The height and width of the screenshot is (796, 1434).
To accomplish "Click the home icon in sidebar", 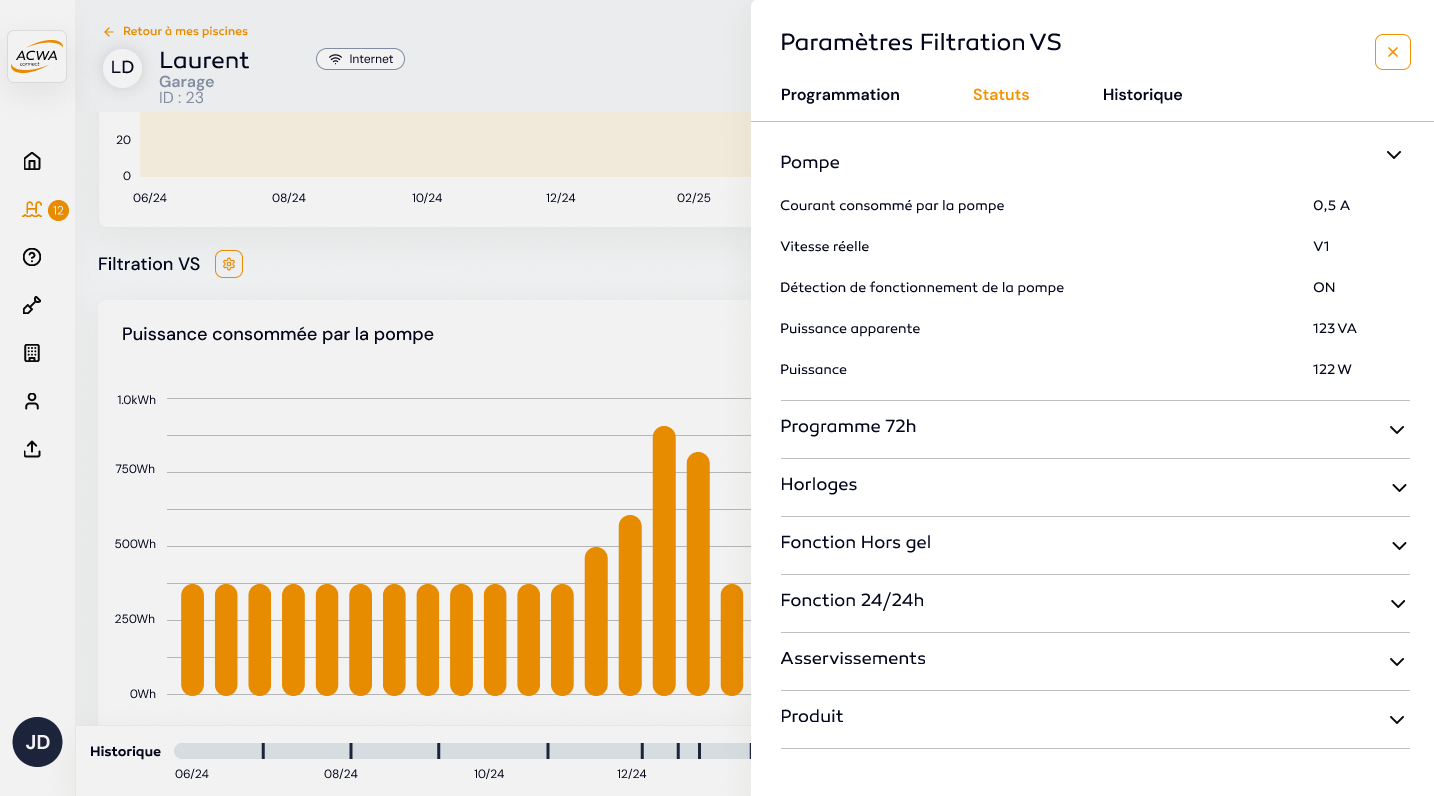I will [32, 161].
